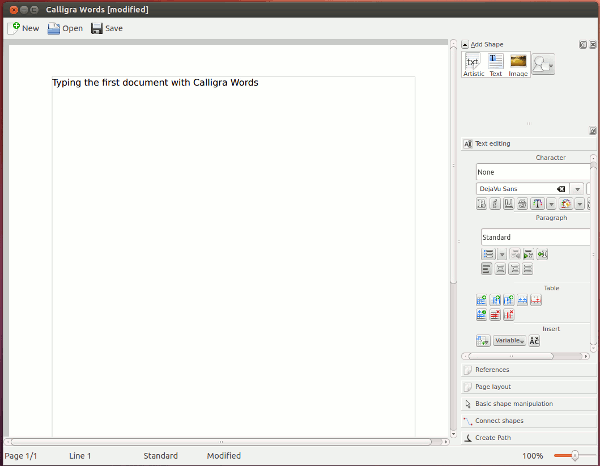Image resolution: width=600 pixels, height=466 pixels.
Task: Click the merge cells table icon
Action: (522, 300)
